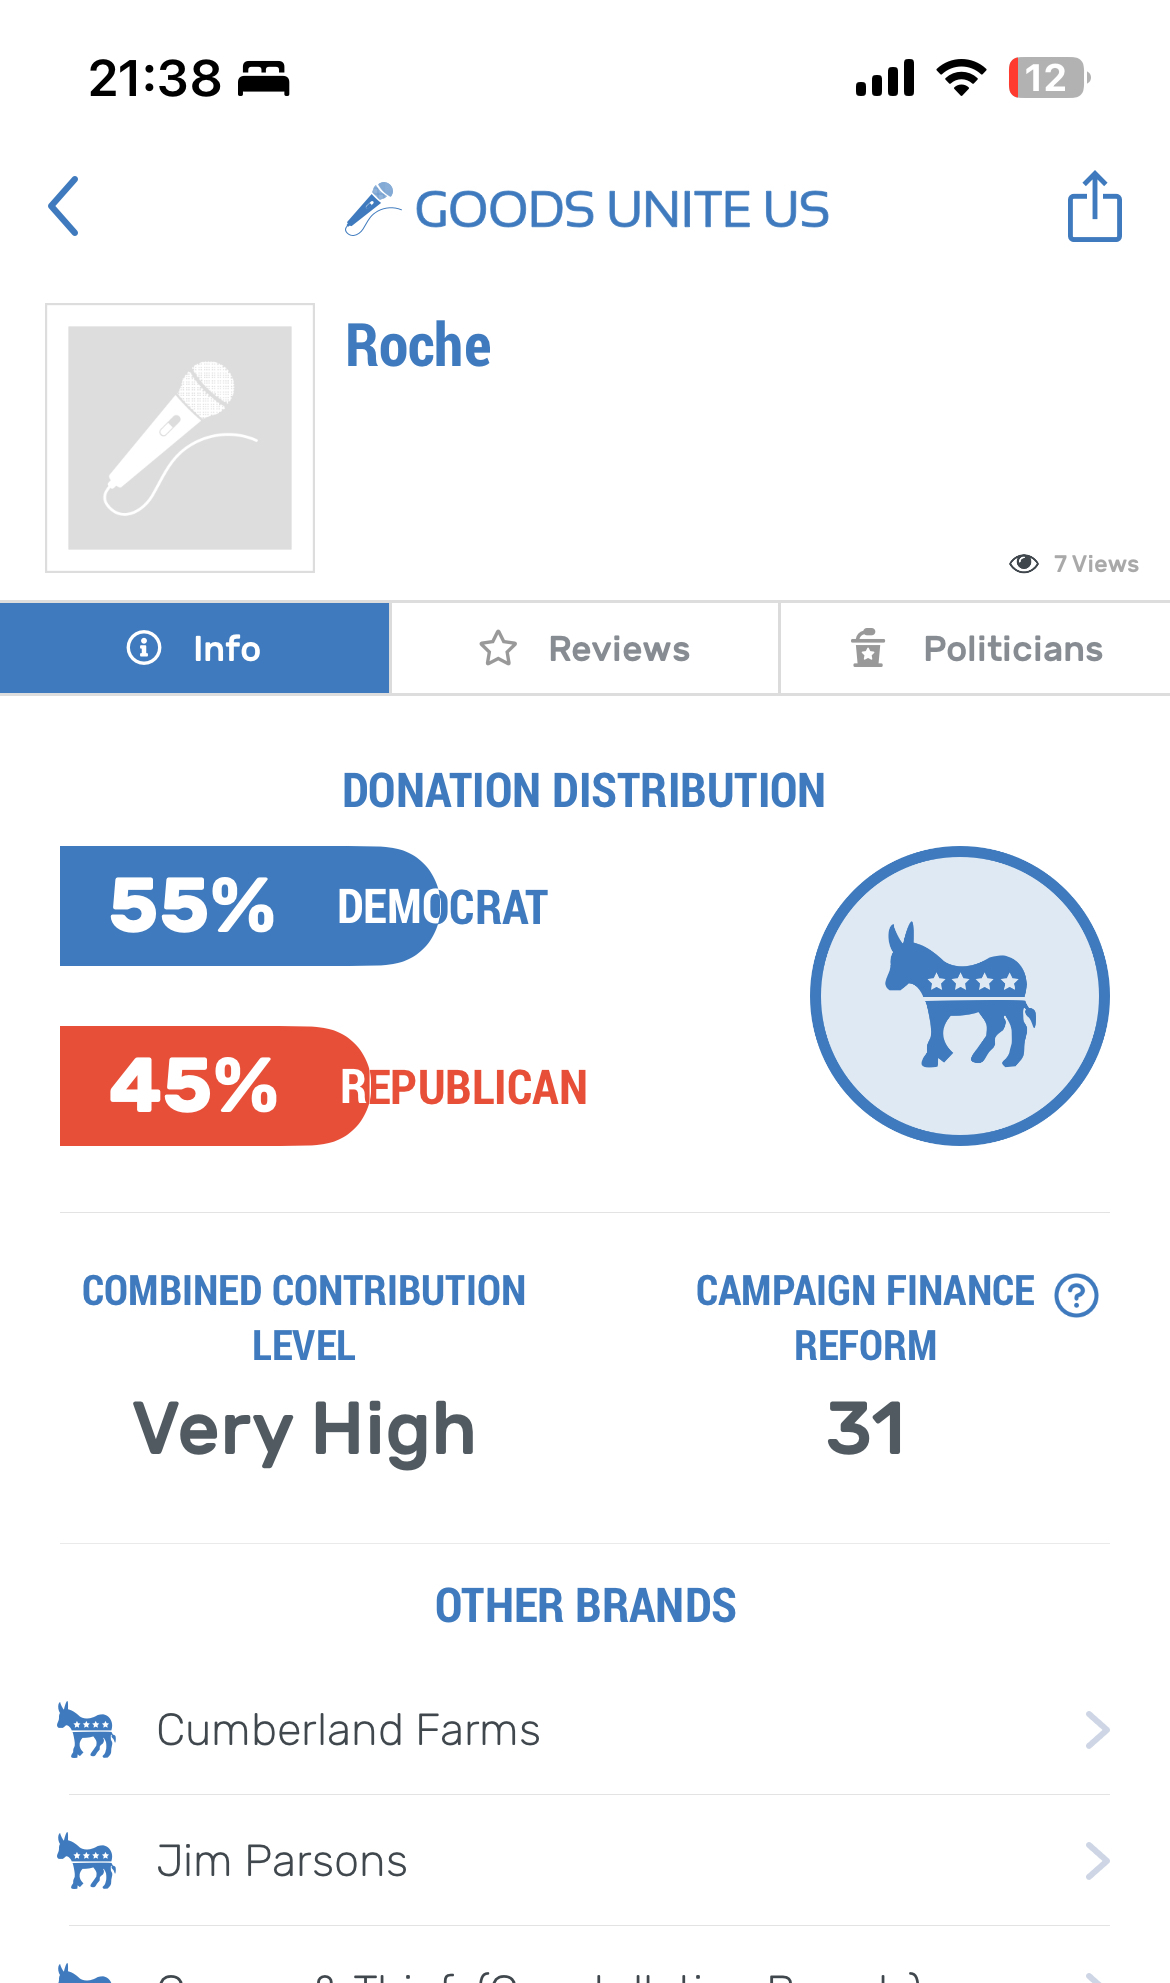
Task: Open the Politicians tab
Action: click(x=975, y=649)
